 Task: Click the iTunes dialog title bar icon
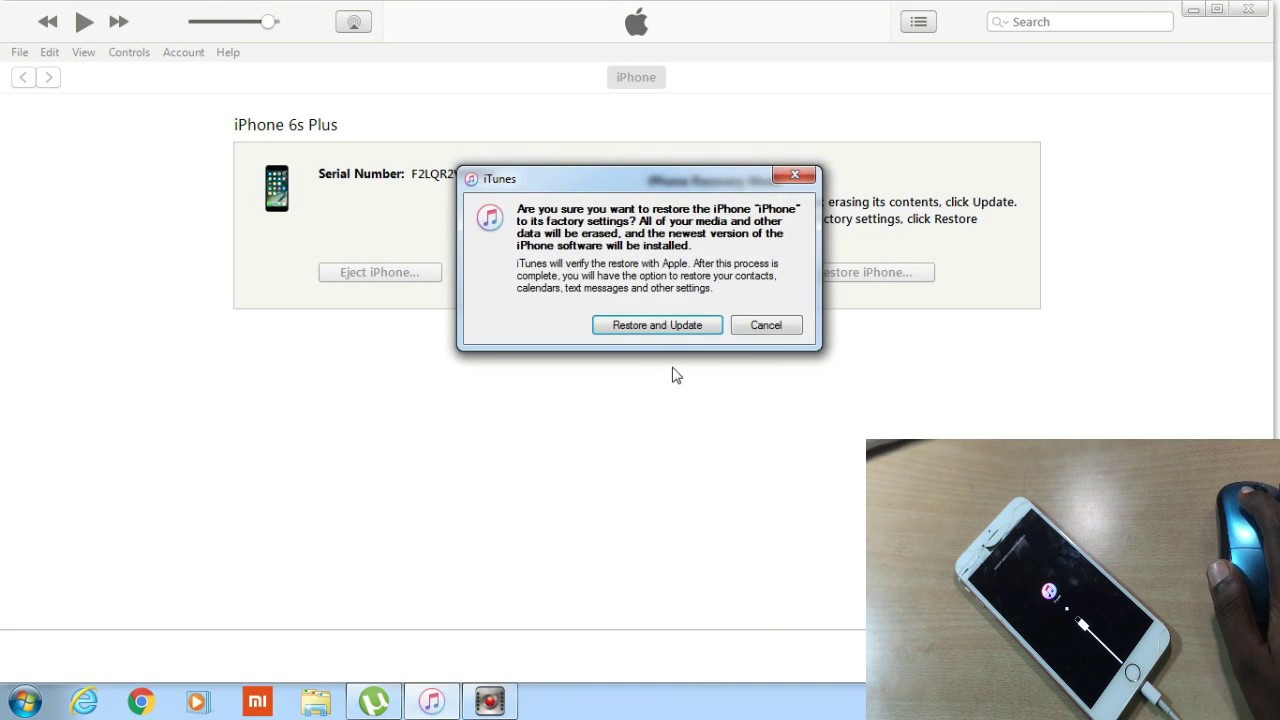472,179
